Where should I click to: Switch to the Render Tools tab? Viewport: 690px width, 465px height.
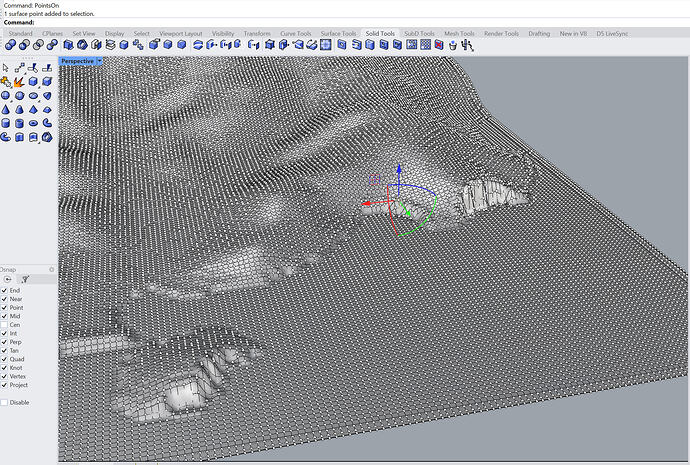[x=502, y=33]
